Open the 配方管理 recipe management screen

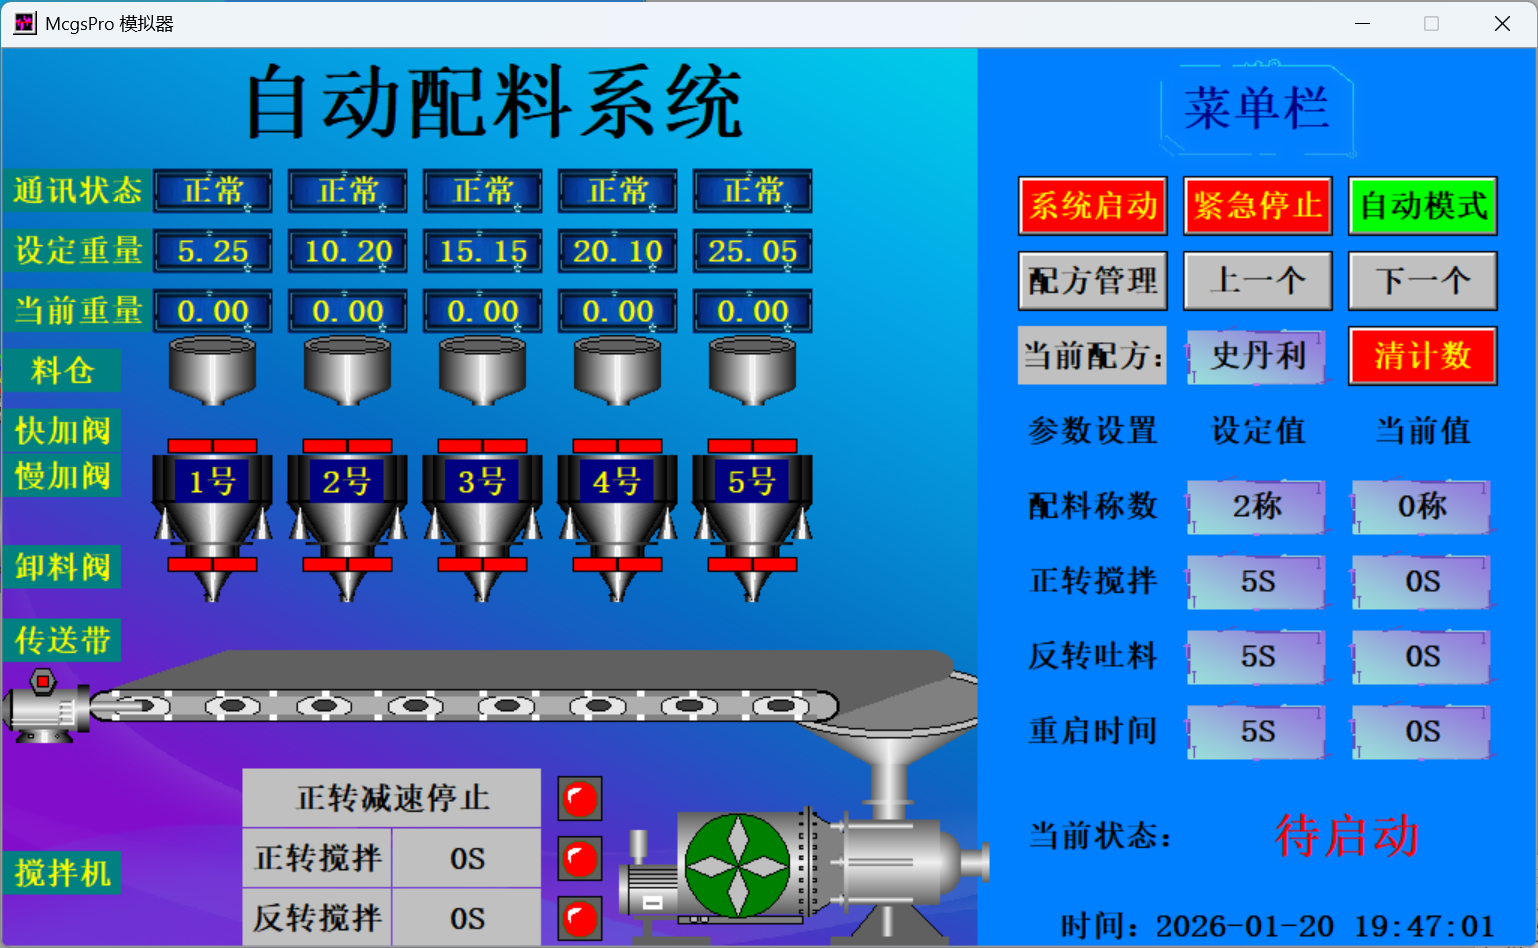[1092, 281]
